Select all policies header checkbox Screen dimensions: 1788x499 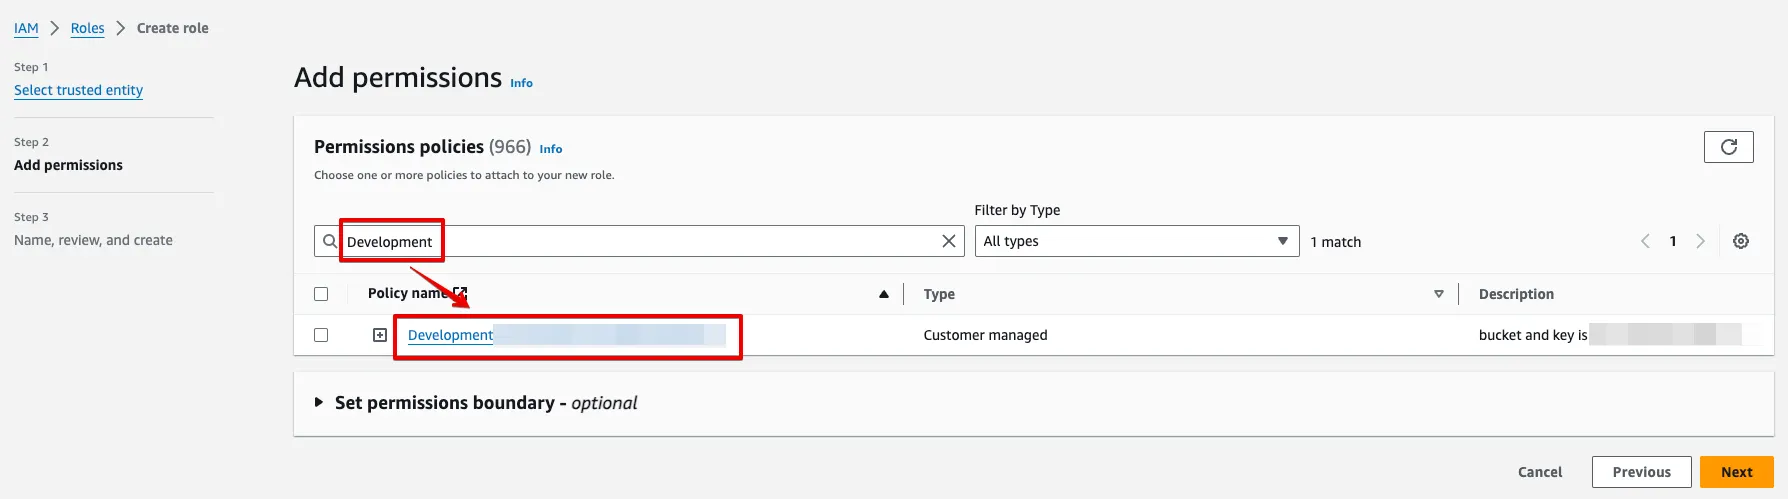coord(321,294)
